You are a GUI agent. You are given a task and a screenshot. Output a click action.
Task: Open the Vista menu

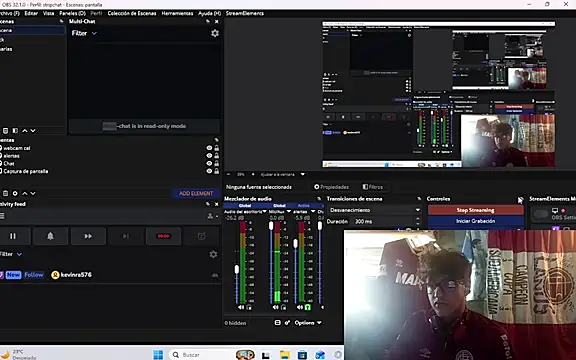48,13
